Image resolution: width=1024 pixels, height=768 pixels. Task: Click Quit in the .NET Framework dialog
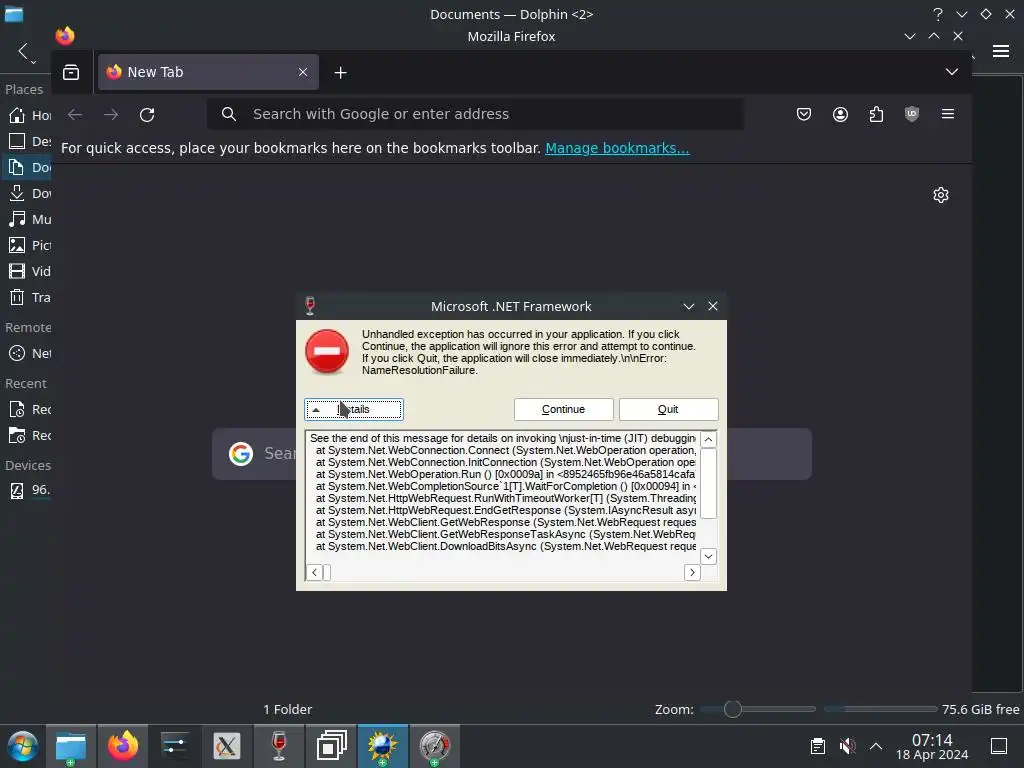[668, 409]
